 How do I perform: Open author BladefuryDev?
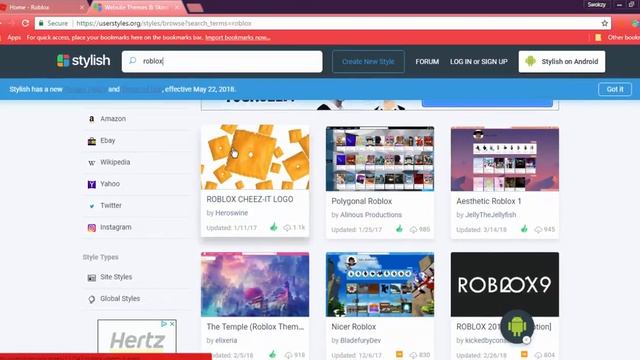360,340
